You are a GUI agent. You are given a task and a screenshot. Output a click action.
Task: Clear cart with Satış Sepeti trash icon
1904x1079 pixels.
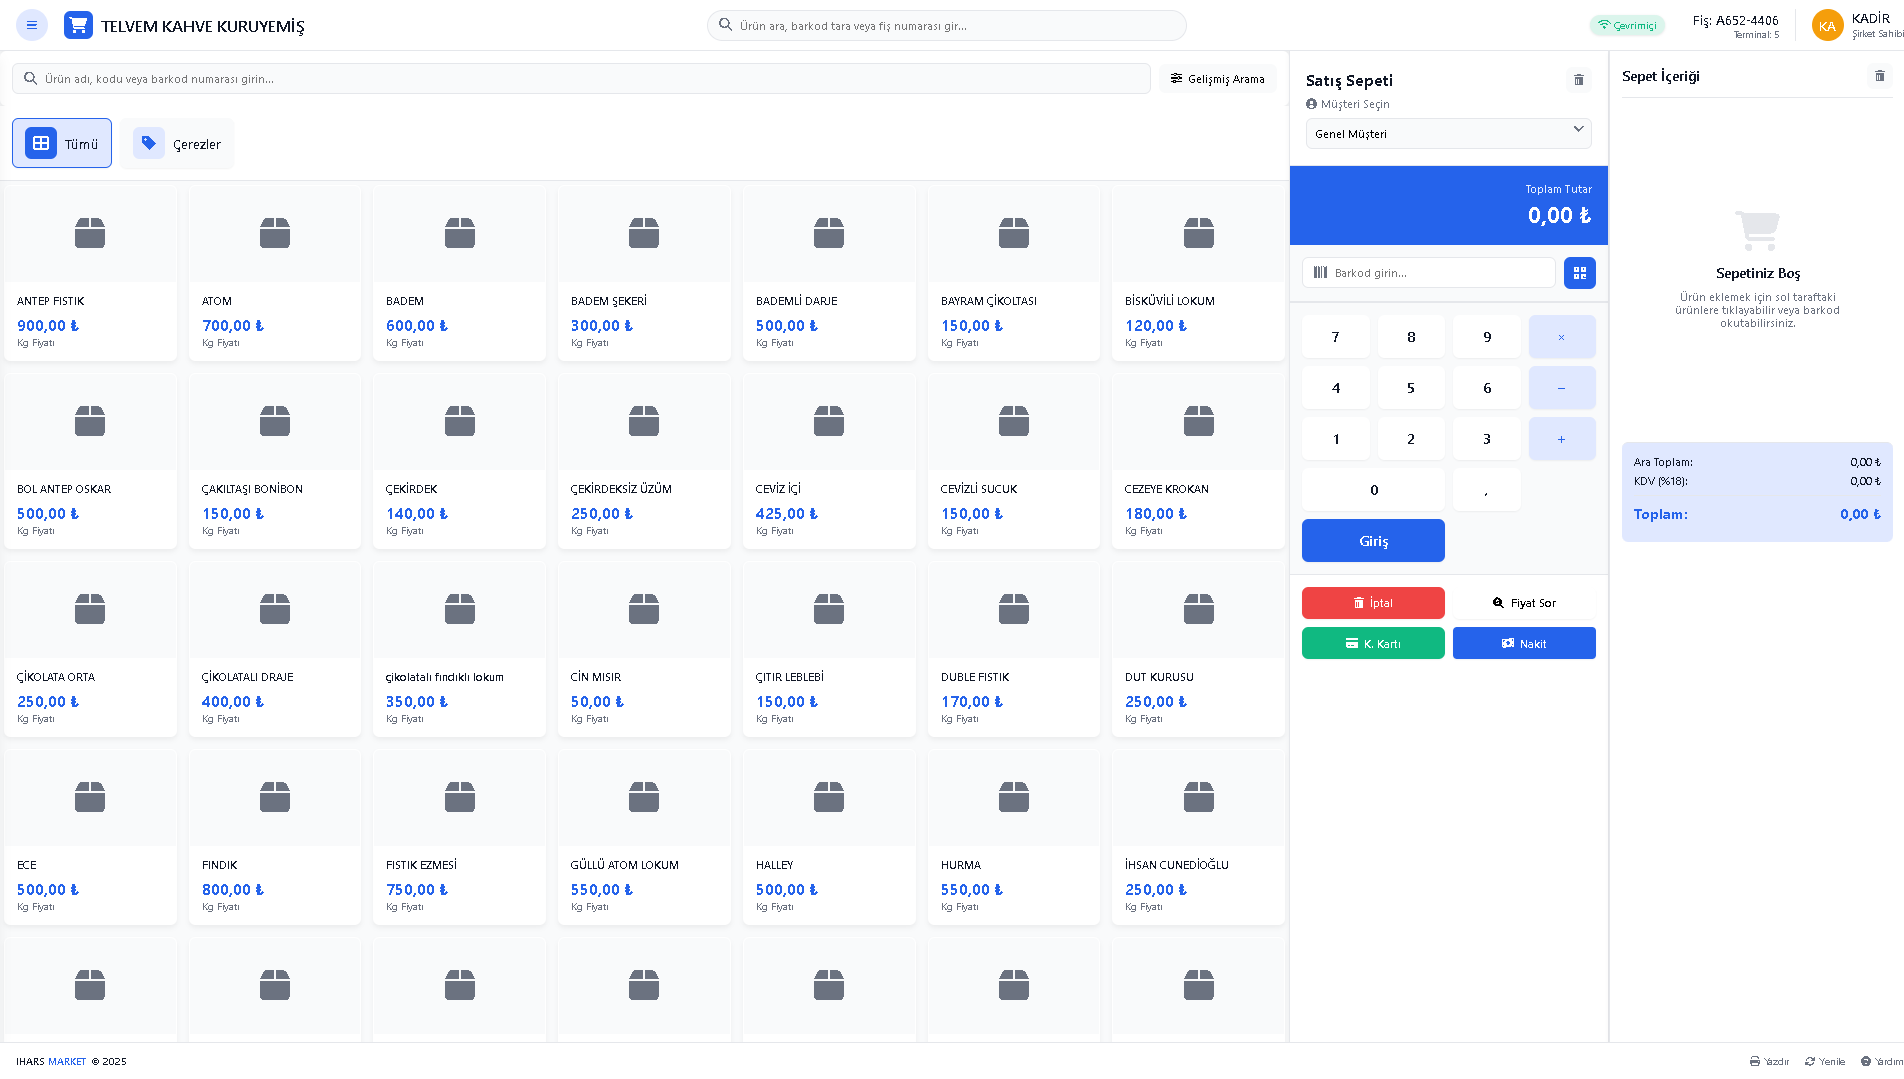tap(1579, 80)
